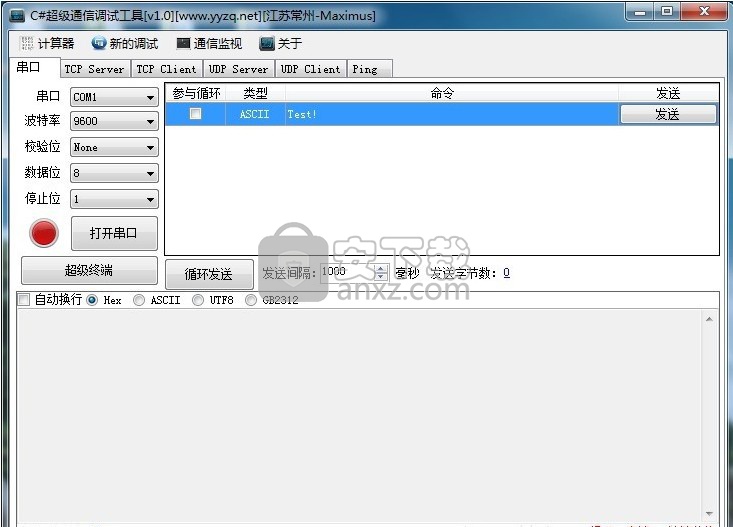Close the communication debug tool window

(x=704, y=12)
